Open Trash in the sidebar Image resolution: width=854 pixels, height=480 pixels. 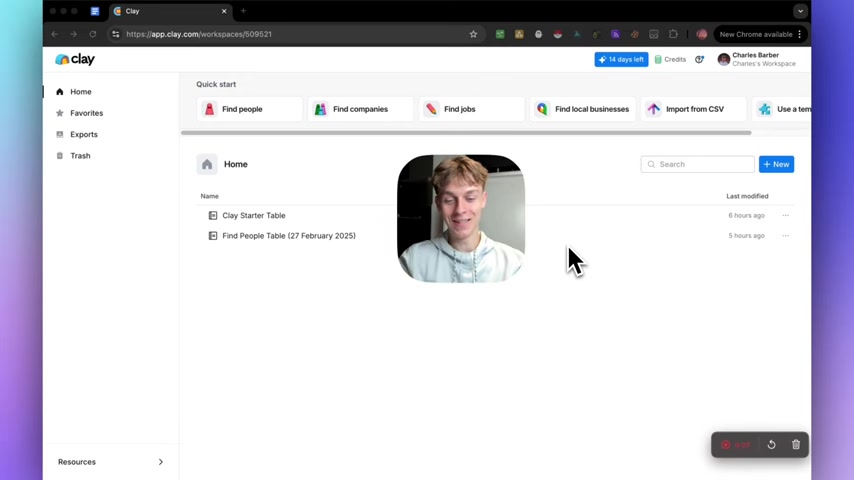(x=80, y=155)
